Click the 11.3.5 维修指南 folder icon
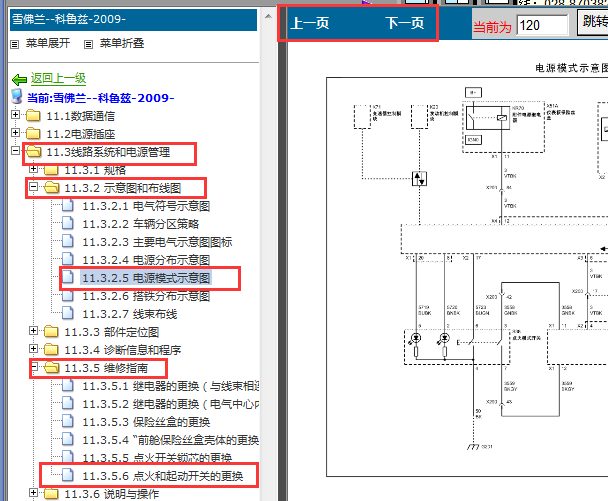Screen dimensions: 608x501 click(52, 368)
